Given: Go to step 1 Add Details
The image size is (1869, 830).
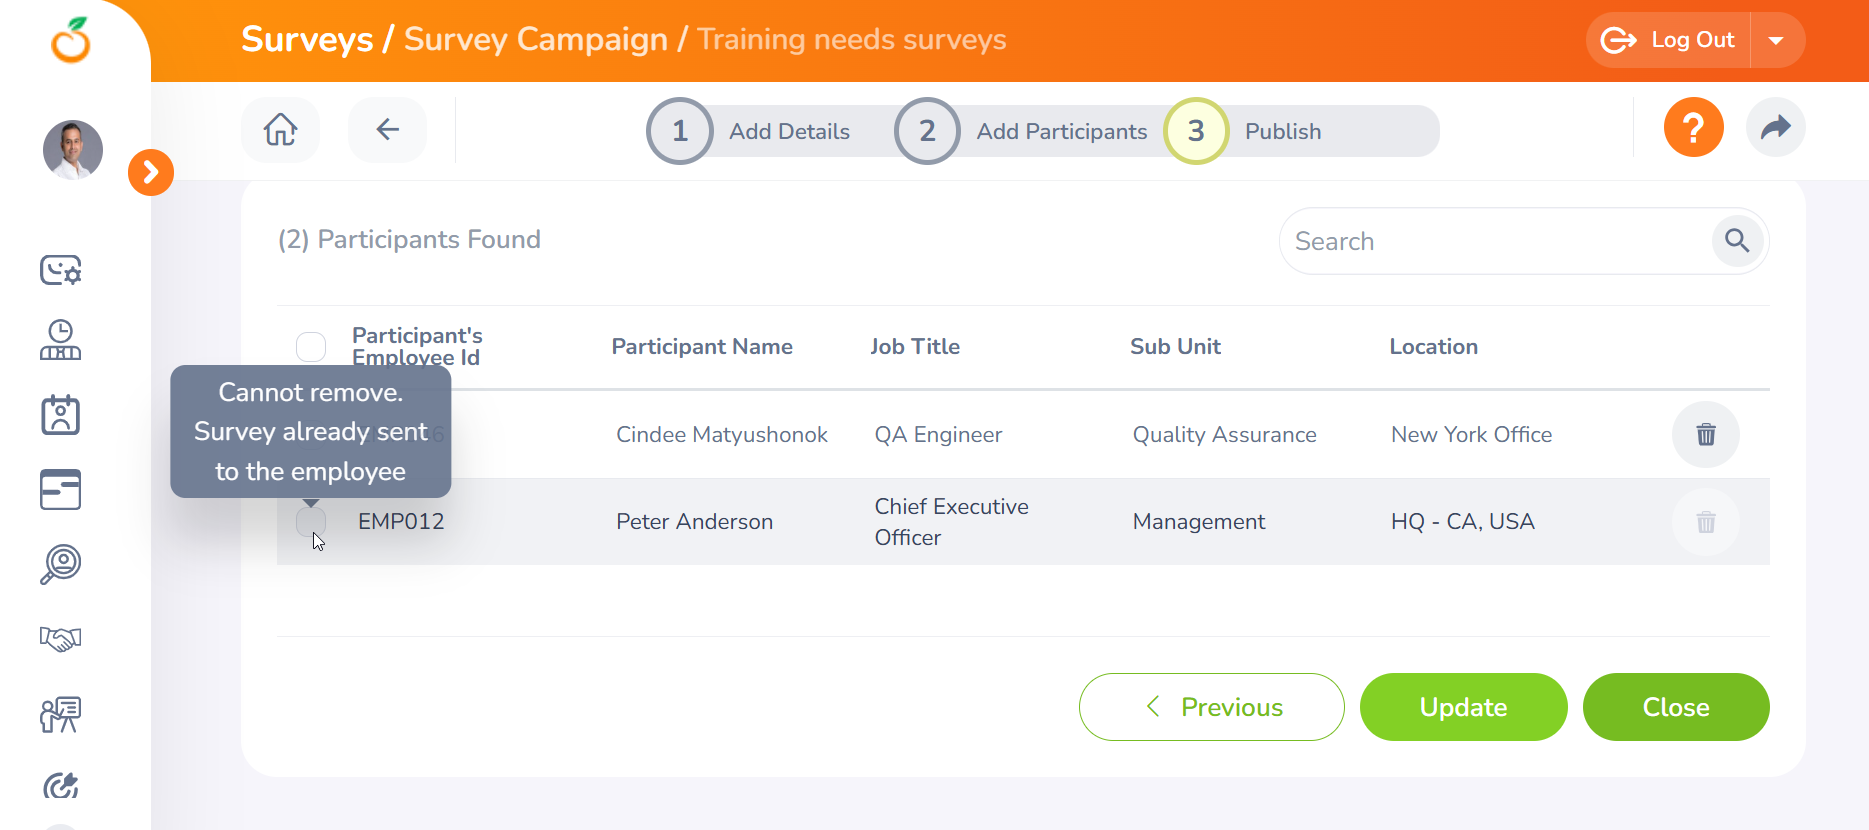Looking at the screenshot, I should point(680,131).
